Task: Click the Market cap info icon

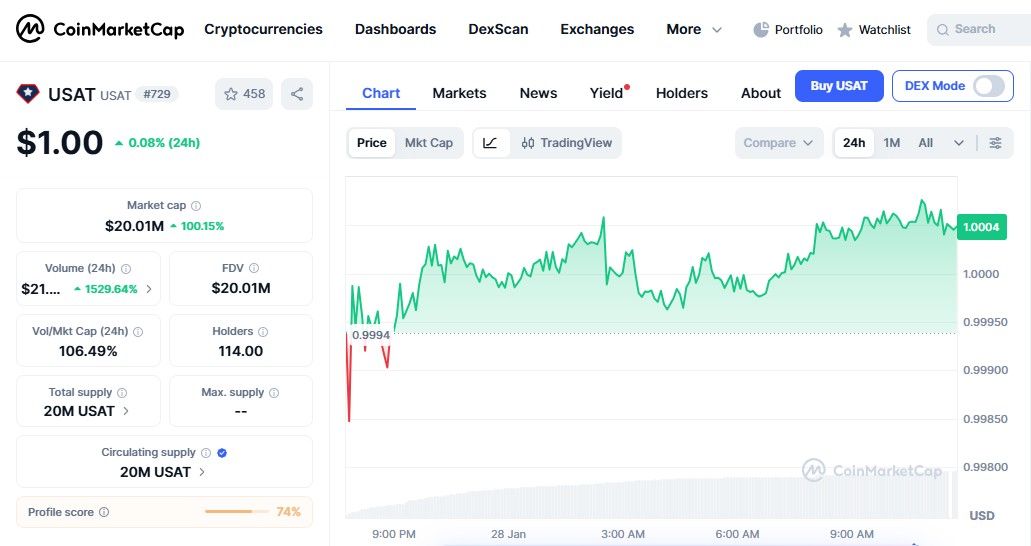Action: pos(196,205)
